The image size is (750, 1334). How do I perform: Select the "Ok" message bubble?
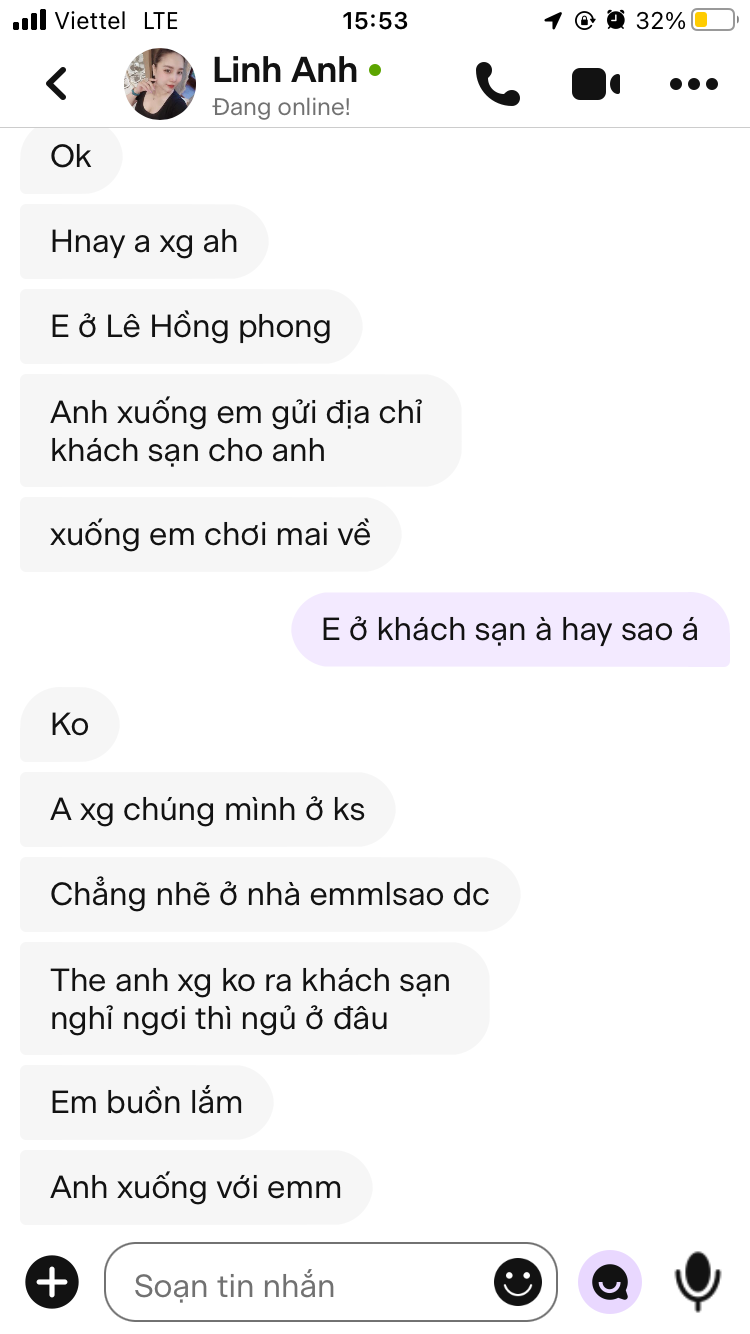point(71,156)
